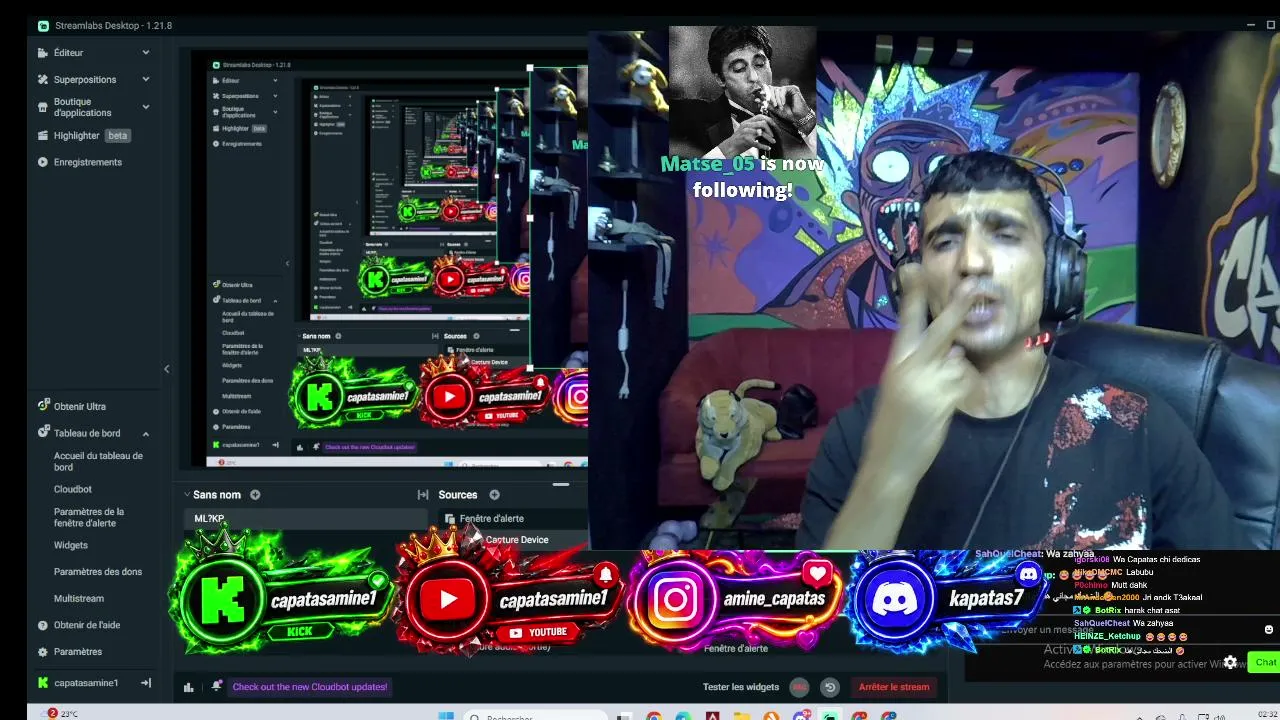Open Chrome from the taskbar

(654, 716)
